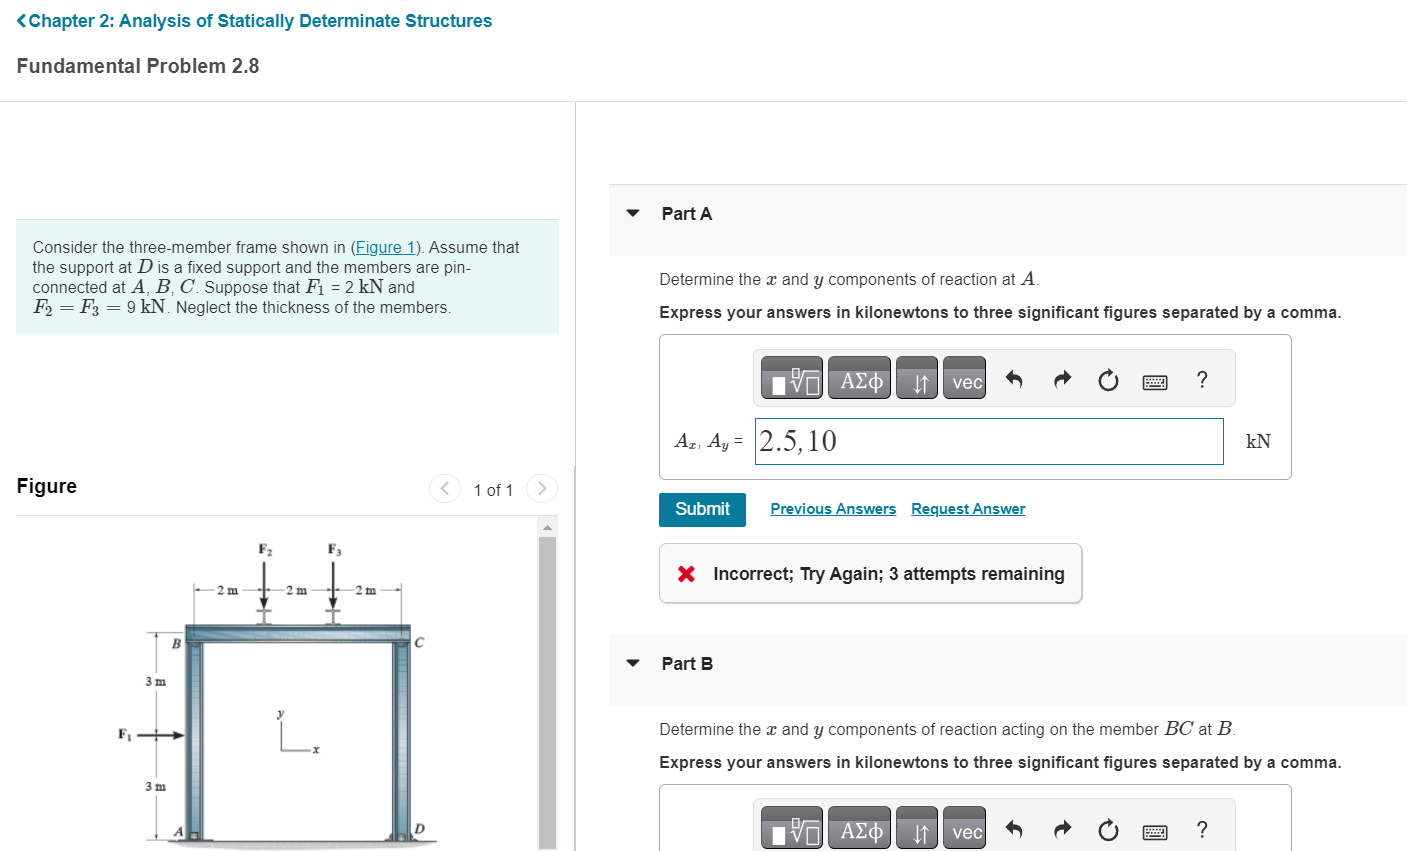Reset the Part A answer field
This screenshot has width=1407, height=851.
tap(1108, 378)
